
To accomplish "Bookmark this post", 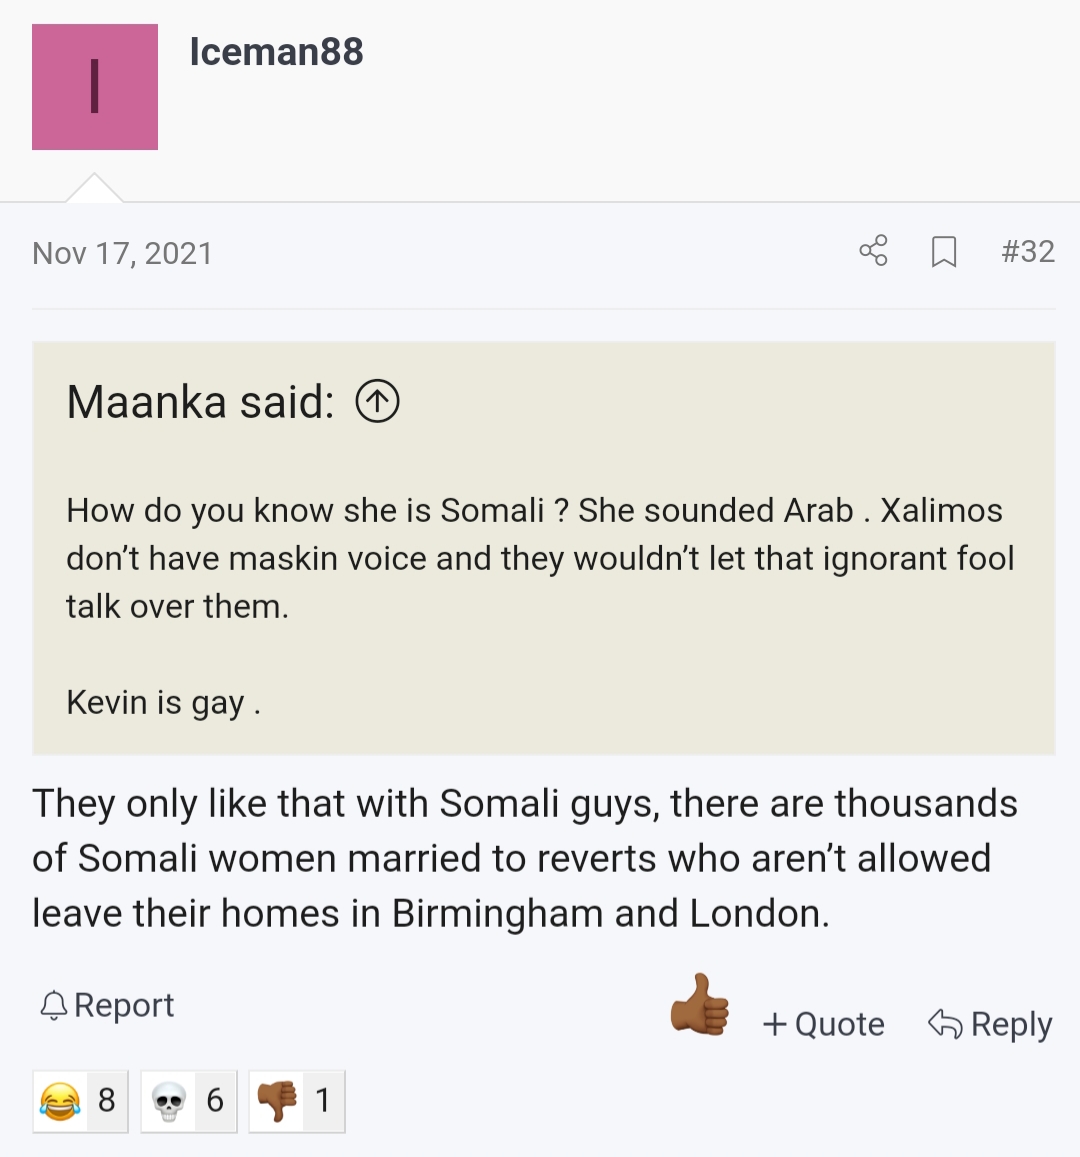I will click(x=943, y=252).
